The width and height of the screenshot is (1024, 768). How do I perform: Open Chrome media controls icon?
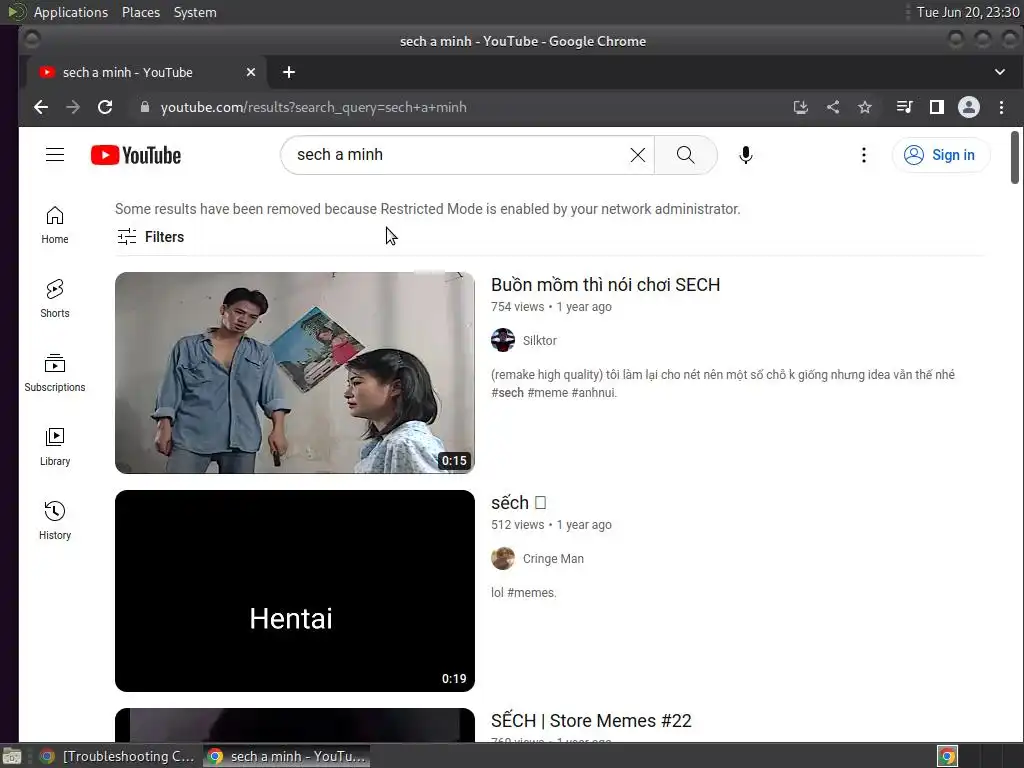(x=904, y=107)
